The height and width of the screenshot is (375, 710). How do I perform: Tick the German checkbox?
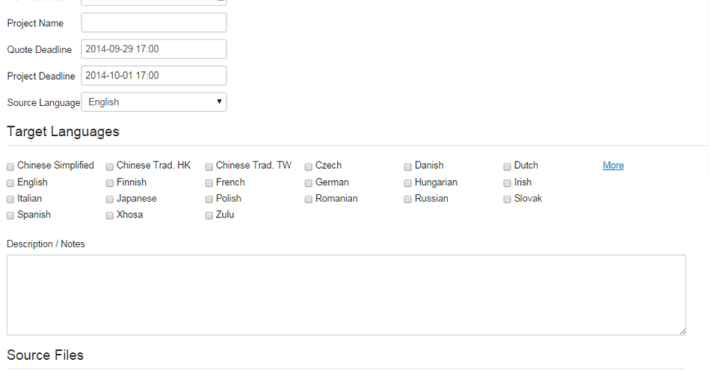308,183
